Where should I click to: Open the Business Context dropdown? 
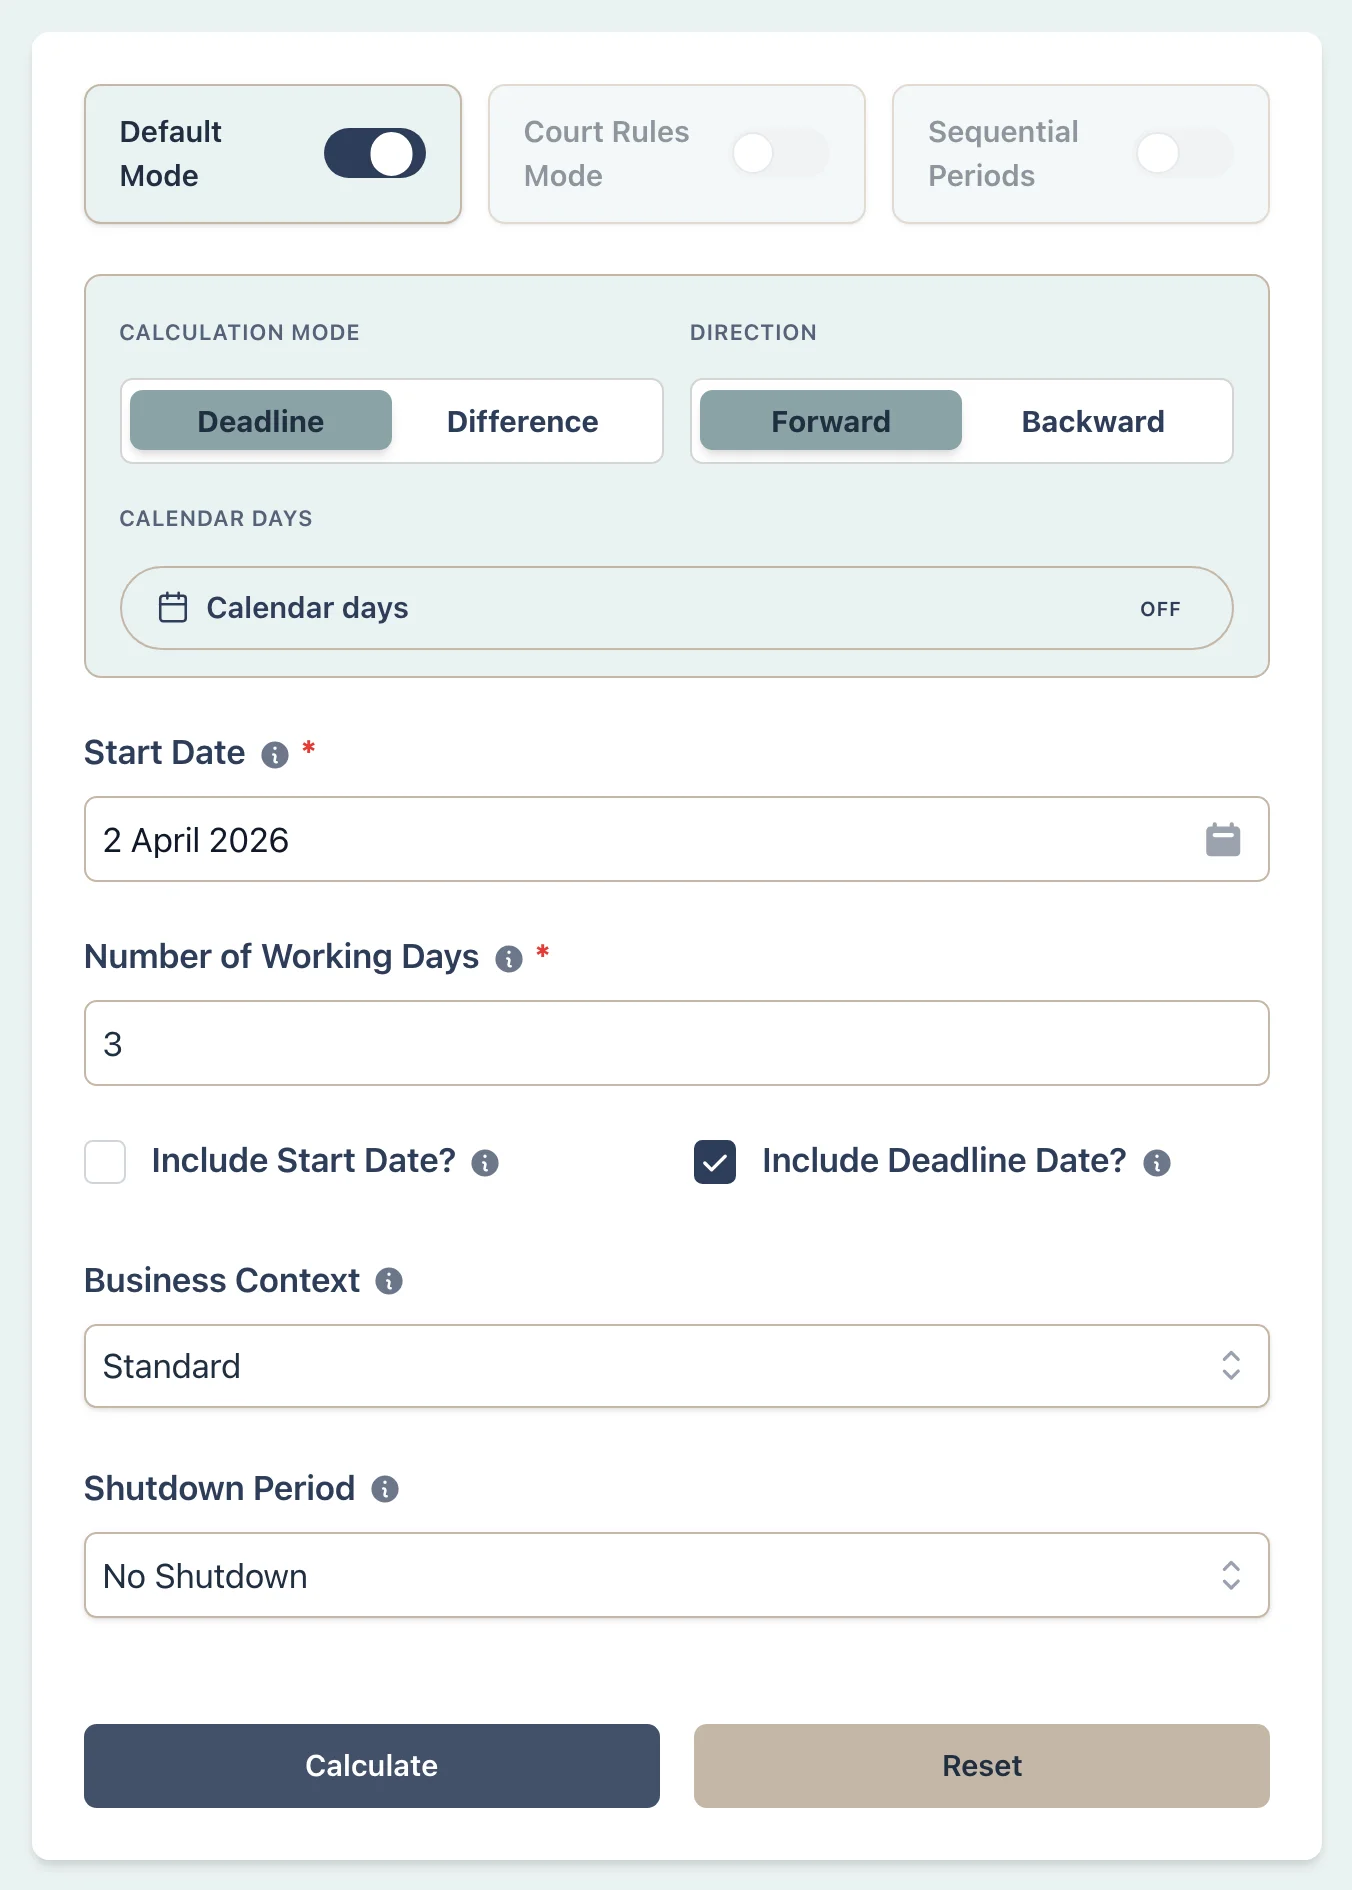click(677, 1366)
